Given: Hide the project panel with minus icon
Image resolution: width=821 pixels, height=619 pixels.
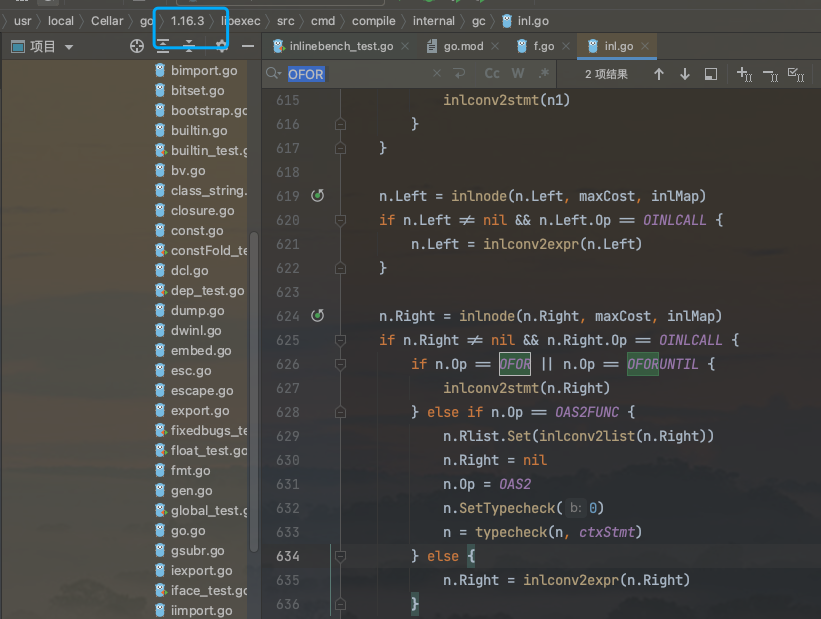Looking at the screenshot, I should coord(247,46).
